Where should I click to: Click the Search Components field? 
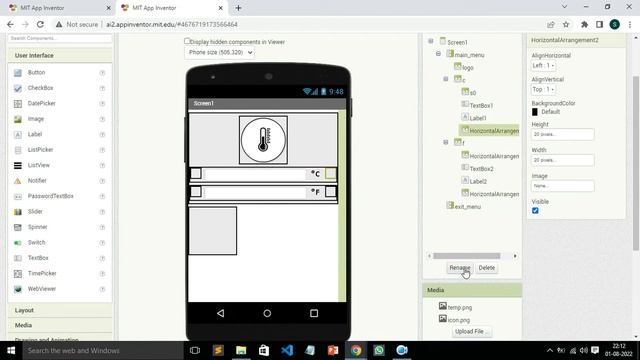60,38
